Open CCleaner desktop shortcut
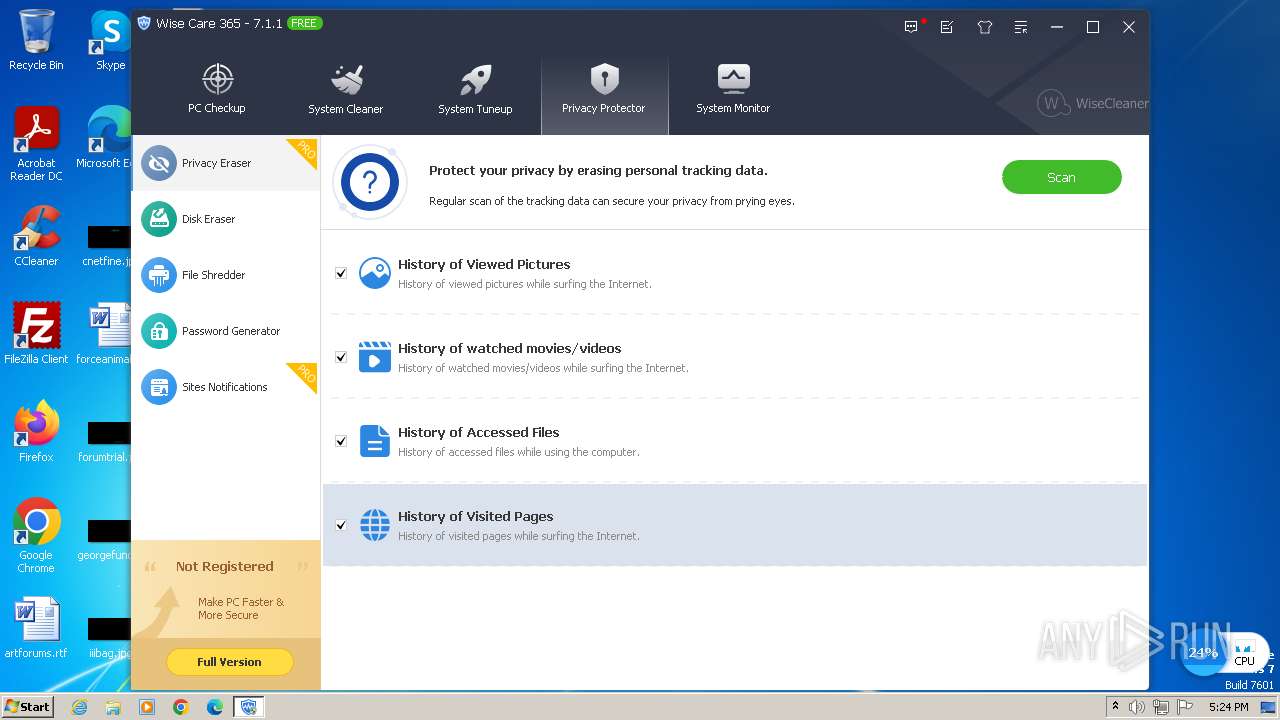 (36, 236)
